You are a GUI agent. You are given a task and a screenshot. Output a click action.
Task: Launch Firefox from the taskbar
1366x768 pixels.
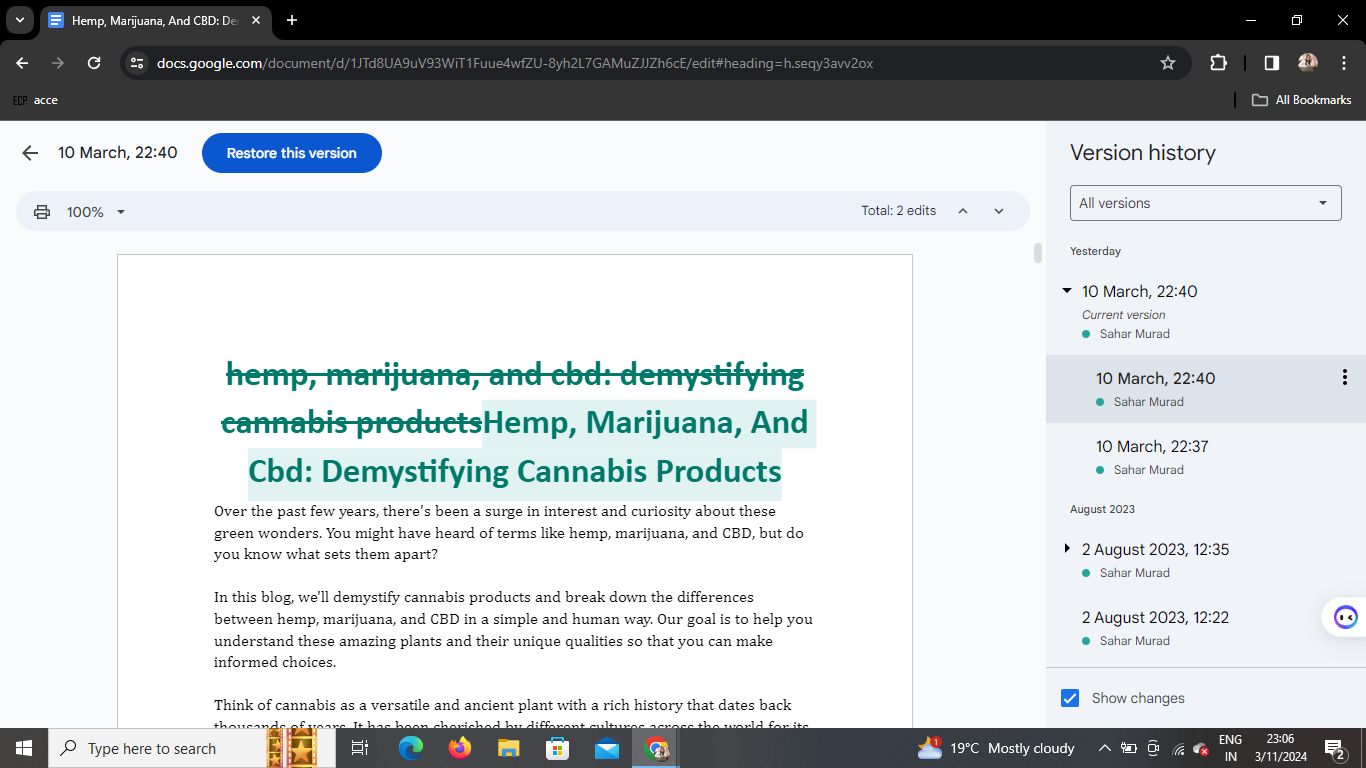pyautogui.click(x=460, y=748)
